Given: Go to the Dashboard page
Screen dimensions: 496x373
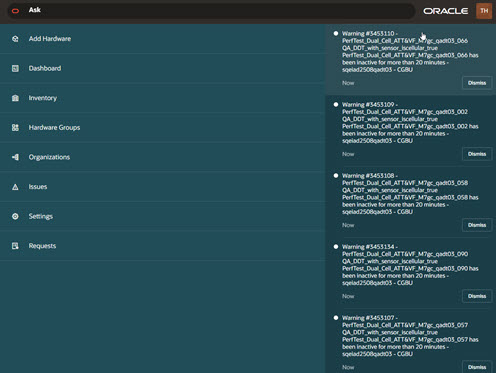Looking at the screenshot, I should [162, 68].
